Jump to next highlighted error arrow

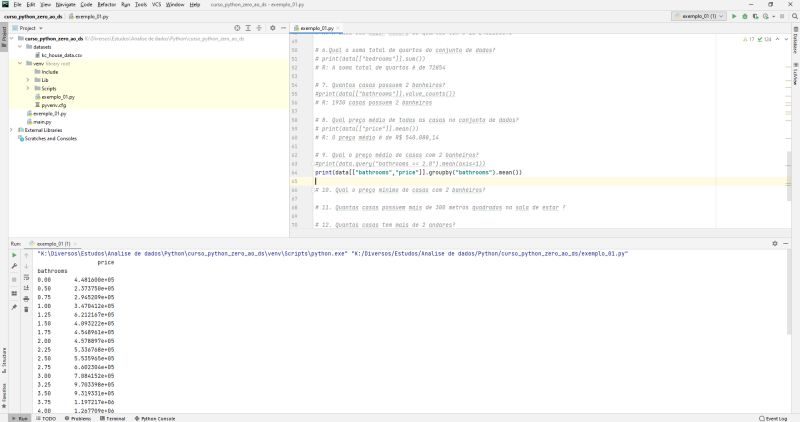(x=786, y=39)
